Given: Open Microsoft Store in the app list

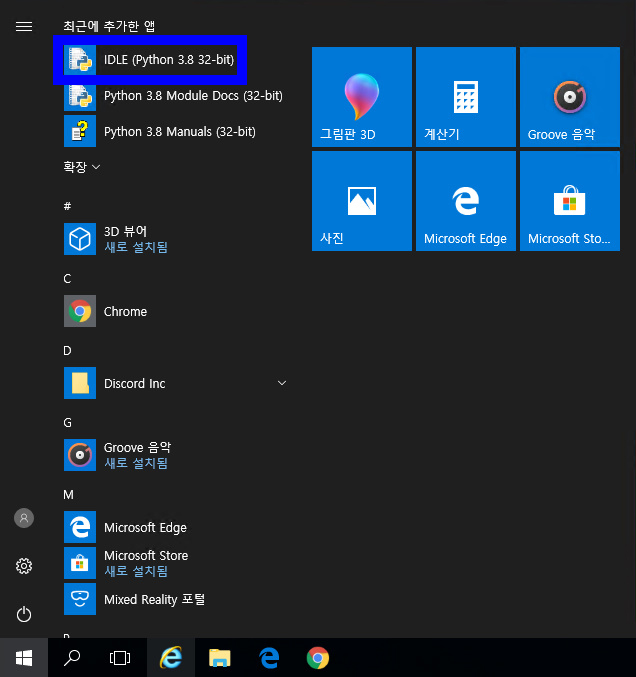Looking at the screenshot, I should click(x=174, y=563).
